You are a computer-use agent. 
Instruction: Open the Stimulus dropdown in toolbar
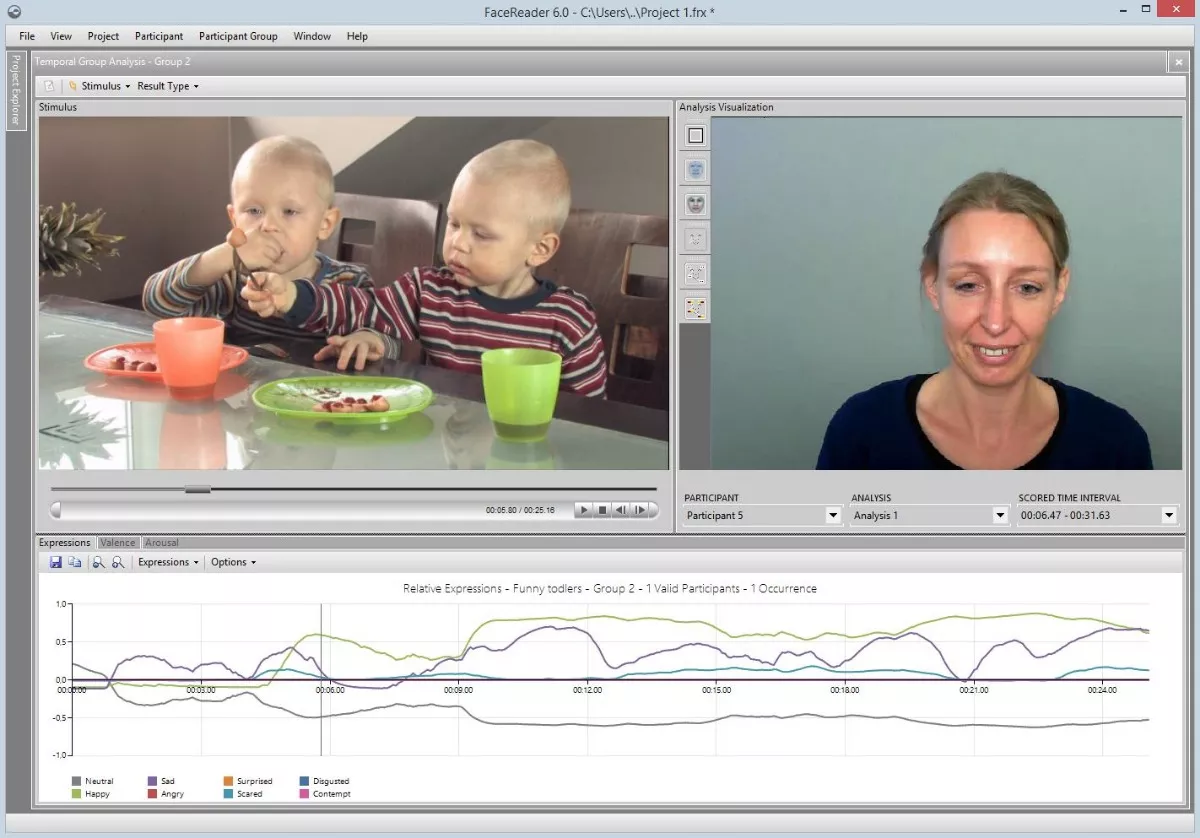click(99, 86)
